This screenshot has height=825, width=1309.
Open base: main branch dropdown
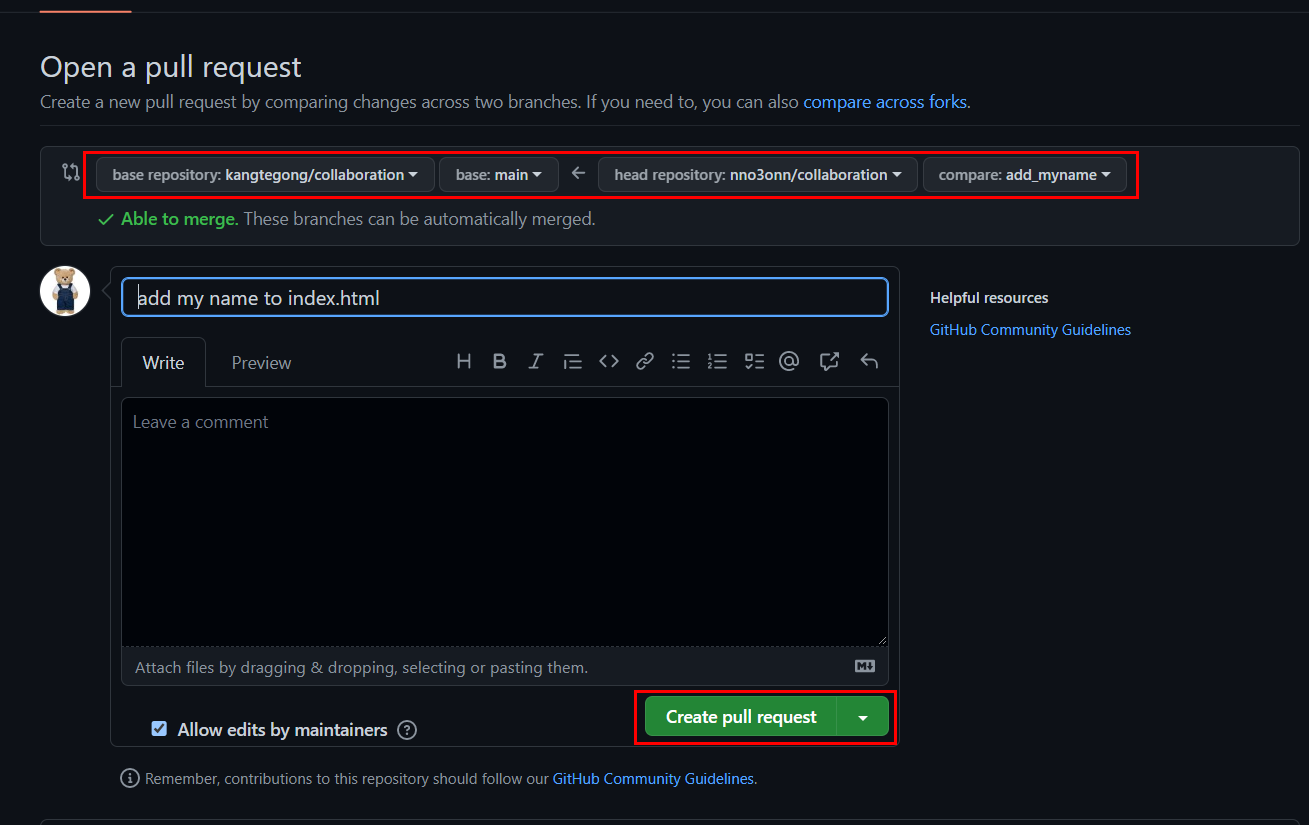tap(499, 175)
